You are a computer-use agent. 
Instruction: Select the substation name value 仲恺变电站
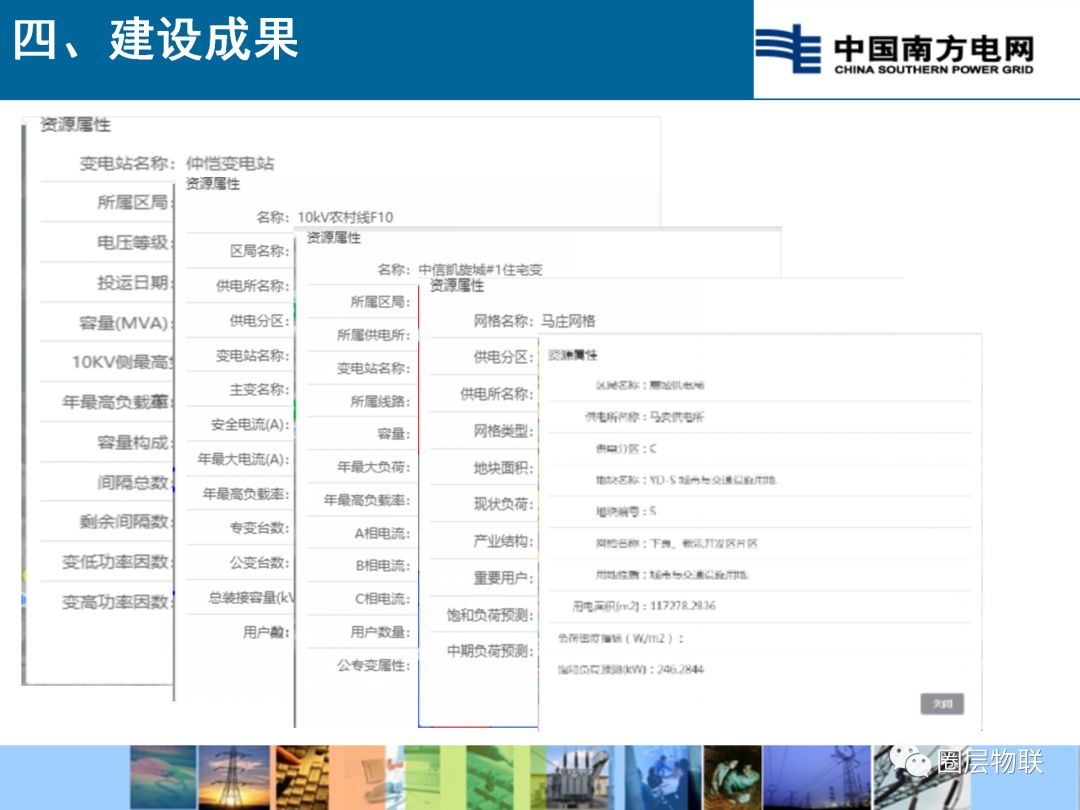pyautogui.click(x=230, y=163)
